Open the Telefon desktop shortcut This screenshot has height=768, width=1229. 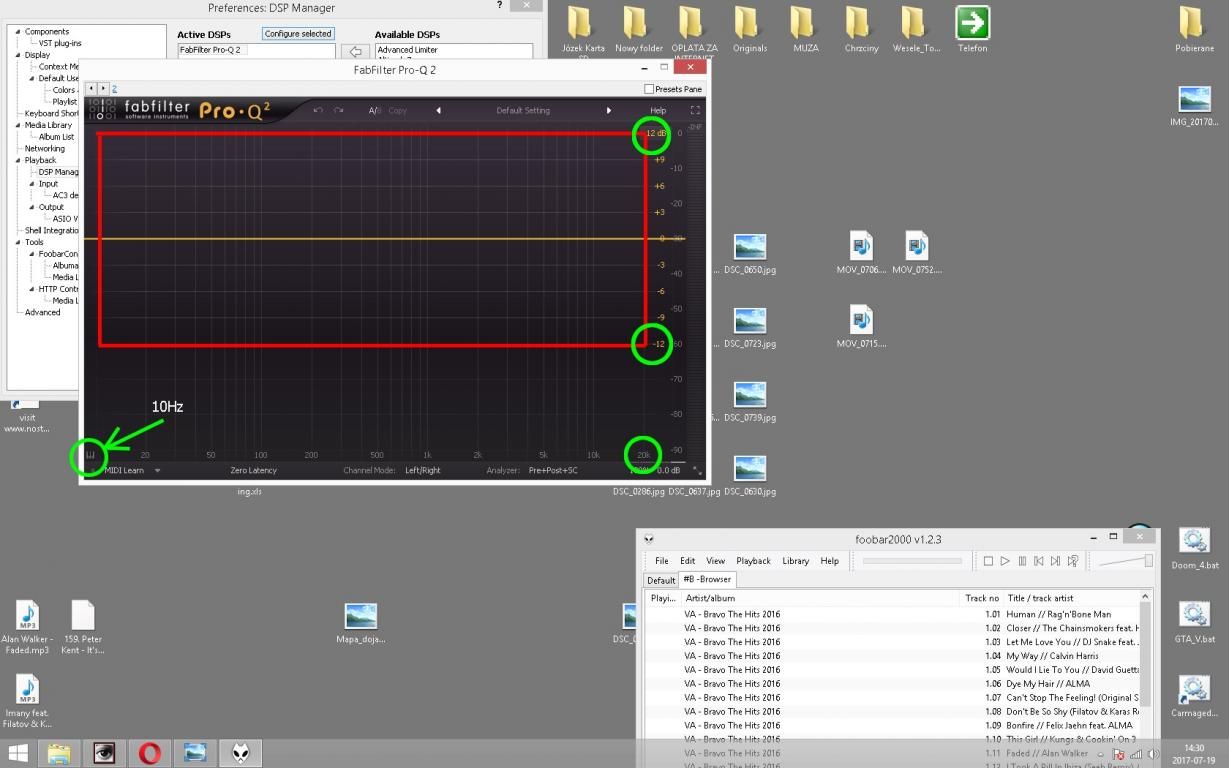point(972,29)
